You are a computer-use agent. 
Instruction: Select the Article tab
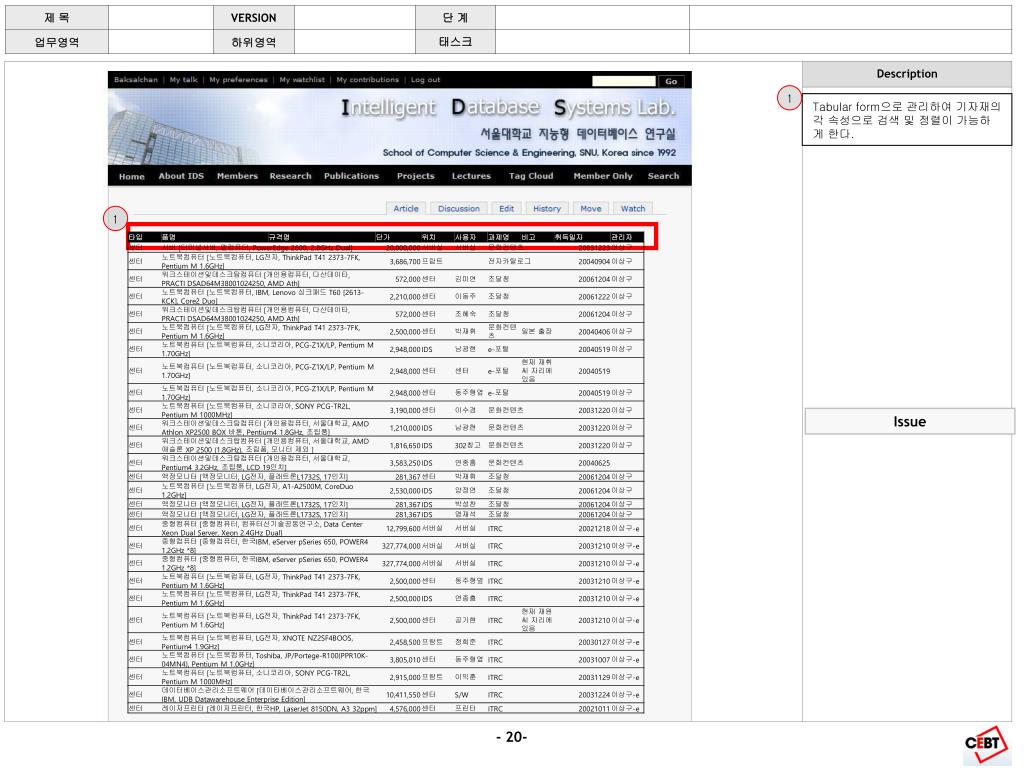click(406, 208)
